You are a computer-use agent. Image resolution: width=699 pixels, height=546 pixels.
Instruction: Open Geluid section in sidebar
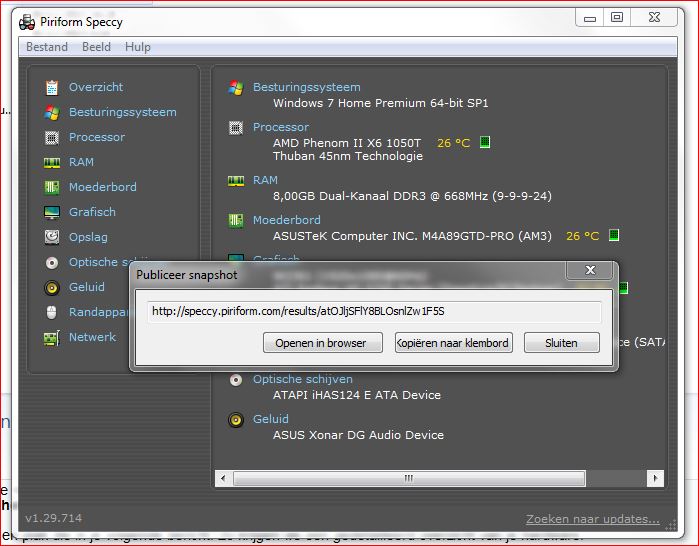pyautogui.click(x=87, y=287)
